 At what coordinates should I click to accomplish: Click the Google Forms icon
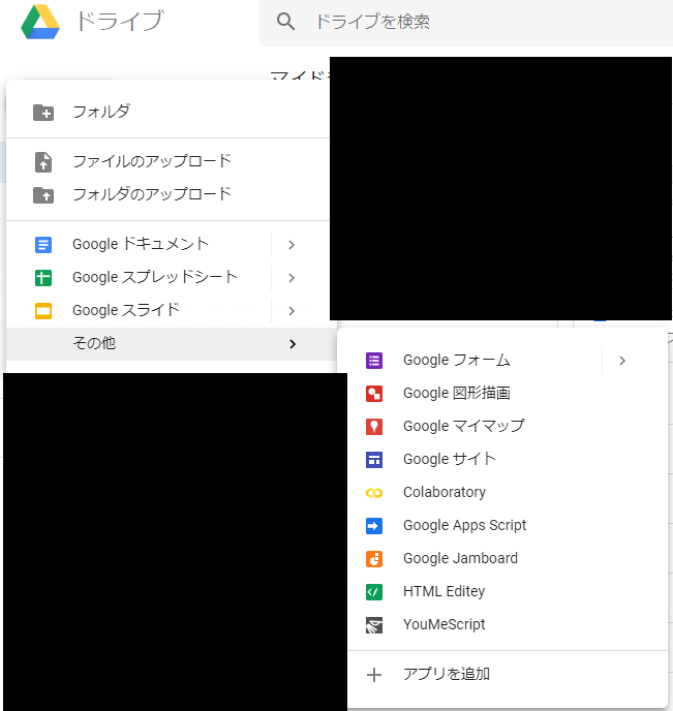tap(374, 361)
